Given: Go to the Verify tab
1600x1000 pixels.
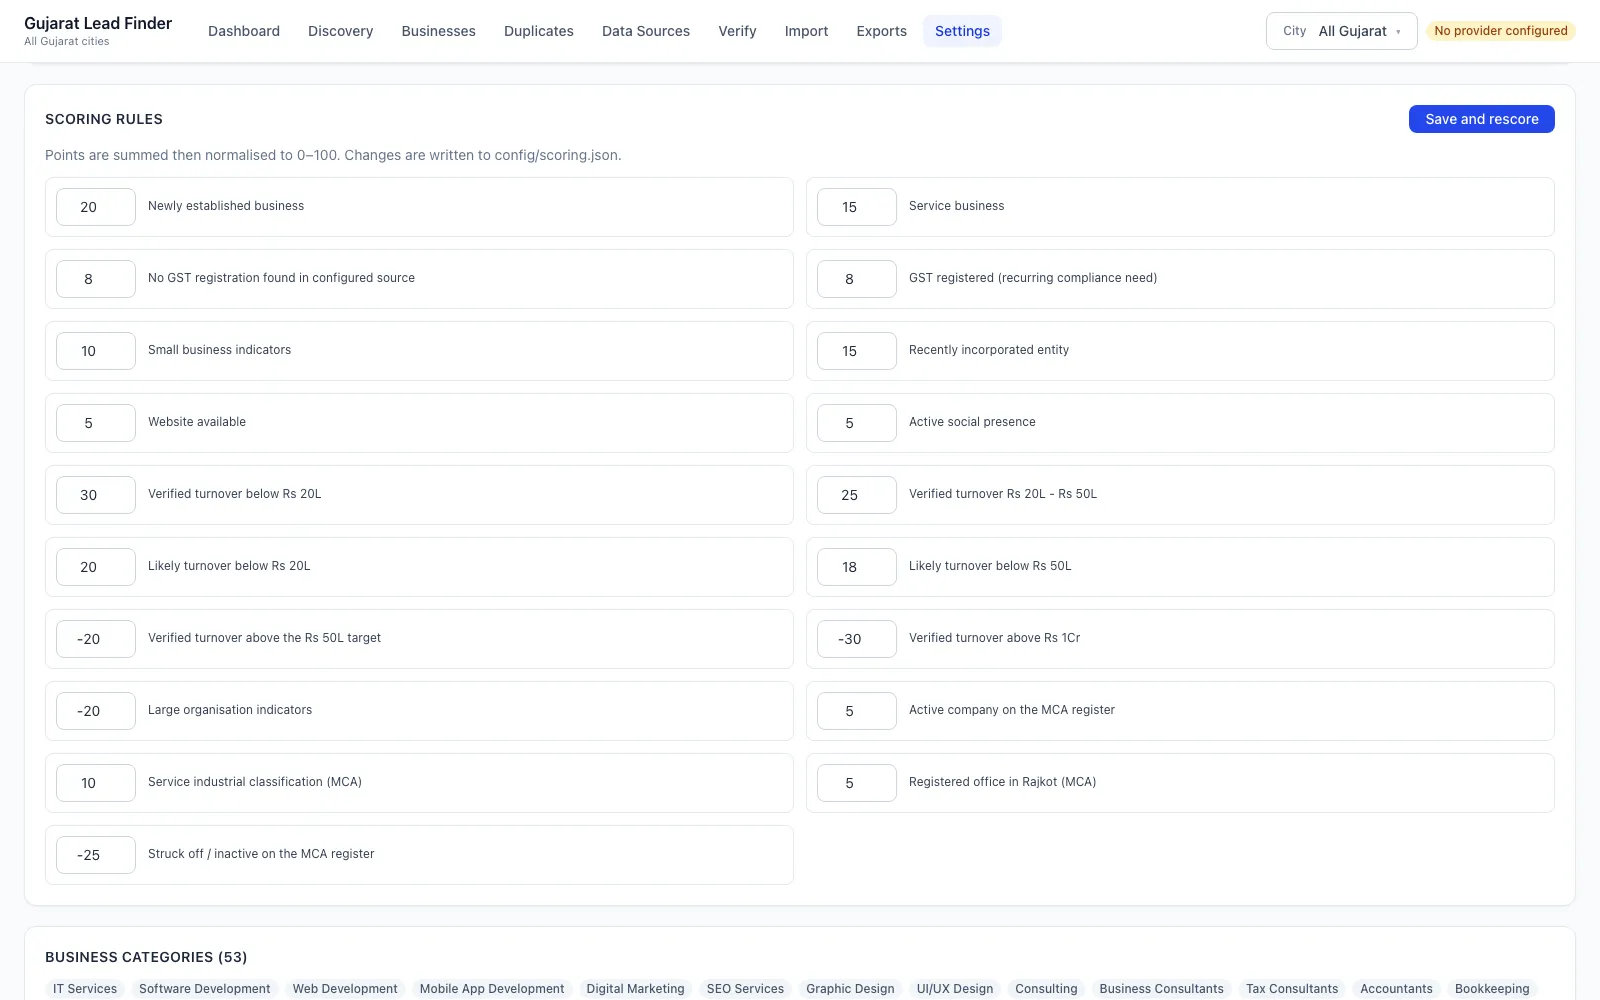Looking at the screenshot, I should coord(737,31).
